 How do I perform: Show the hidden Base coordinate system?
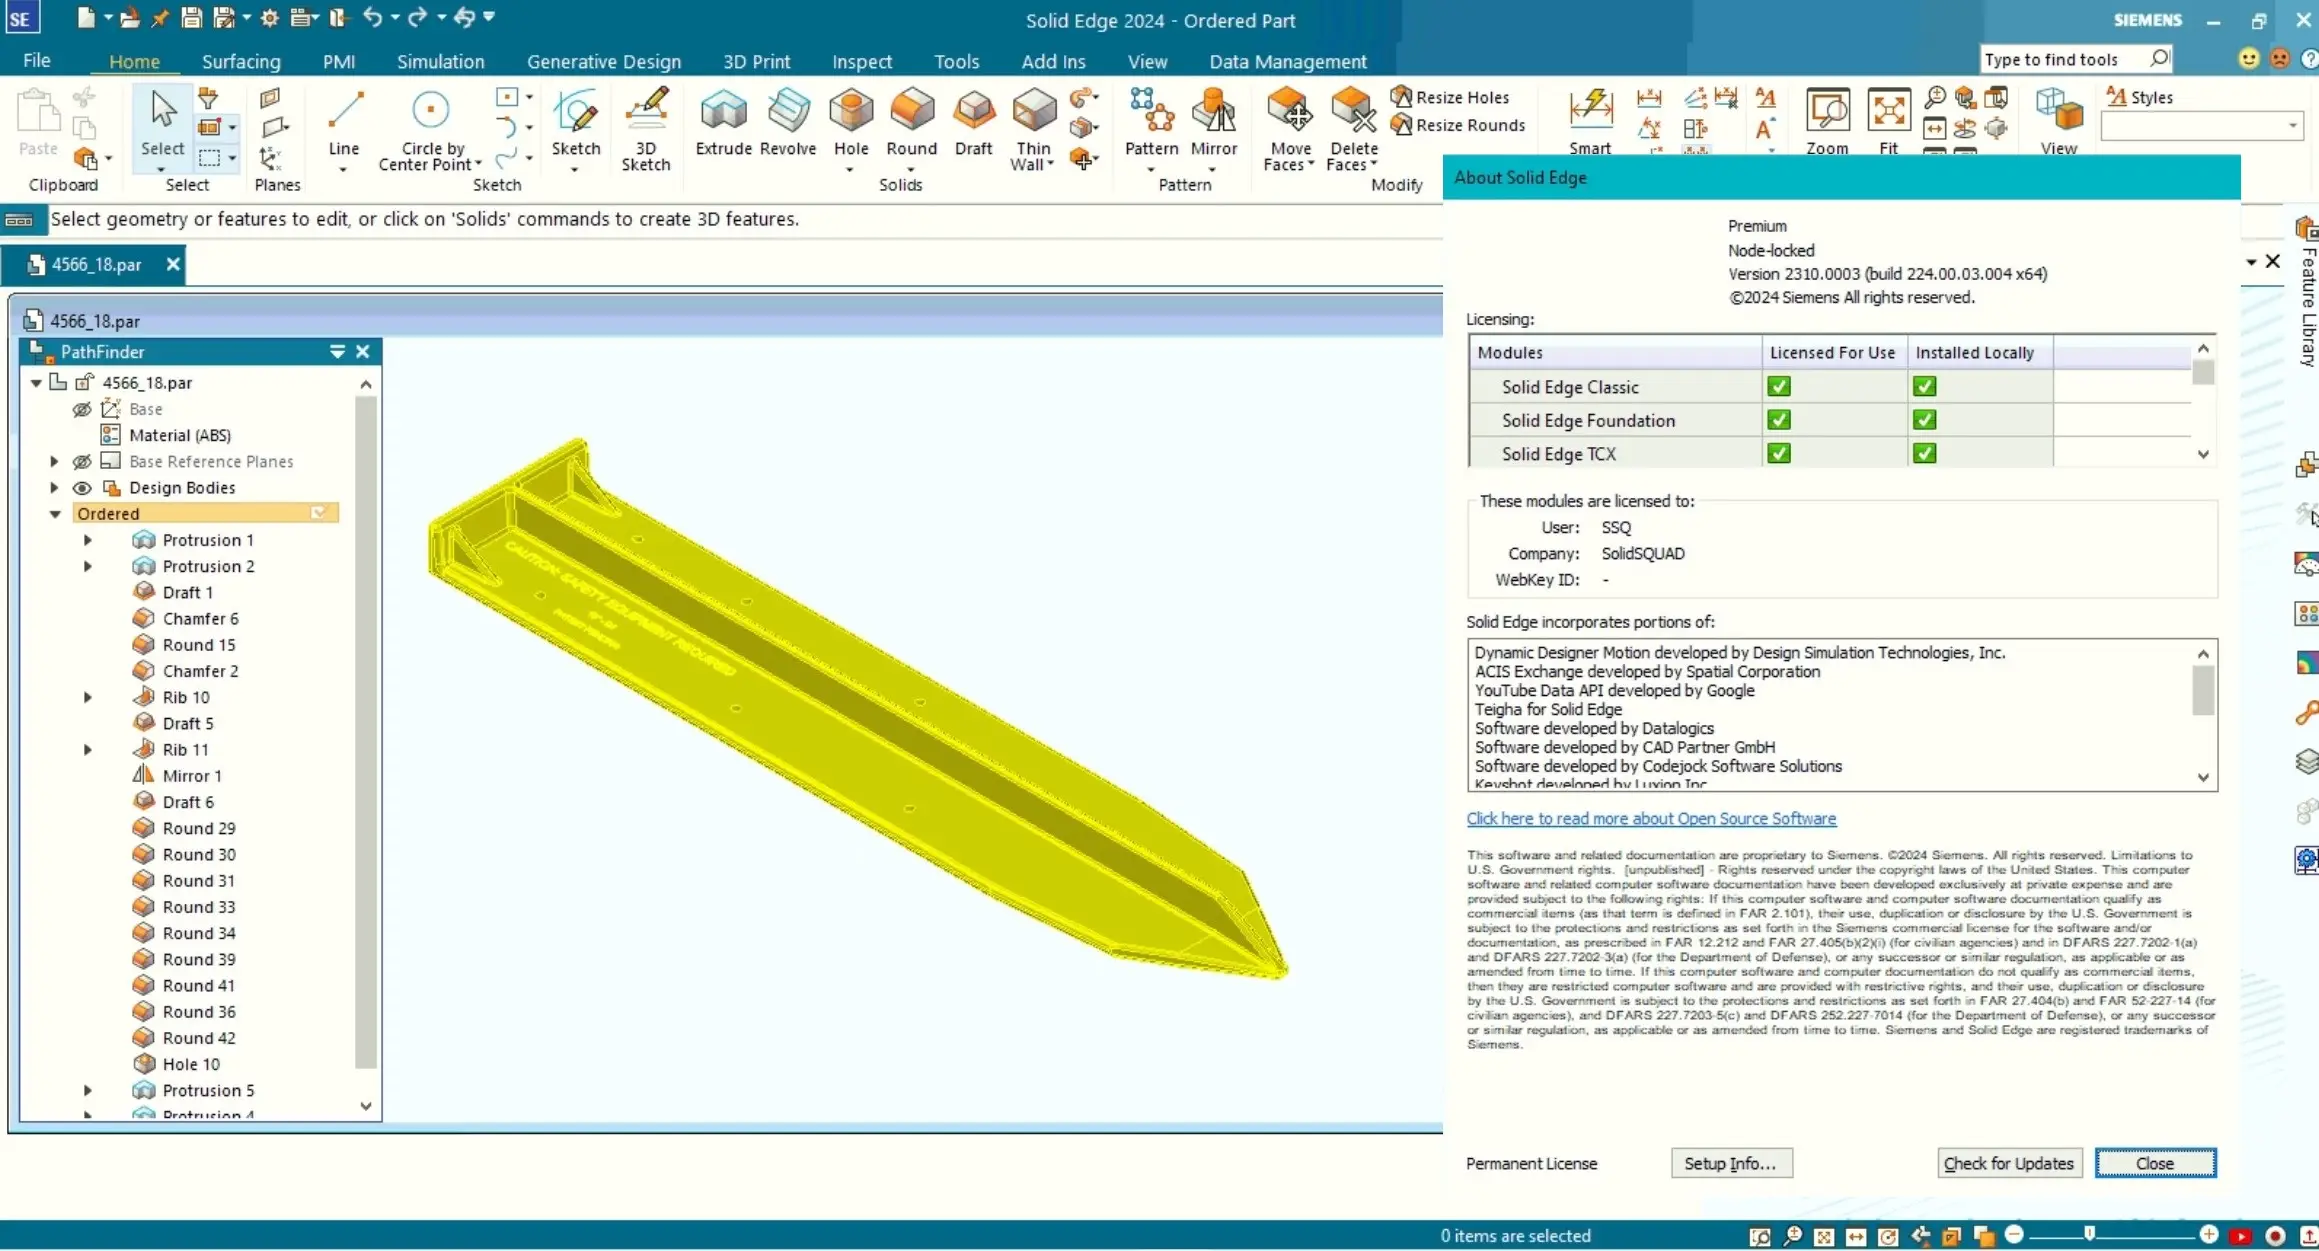click(82, 409)
